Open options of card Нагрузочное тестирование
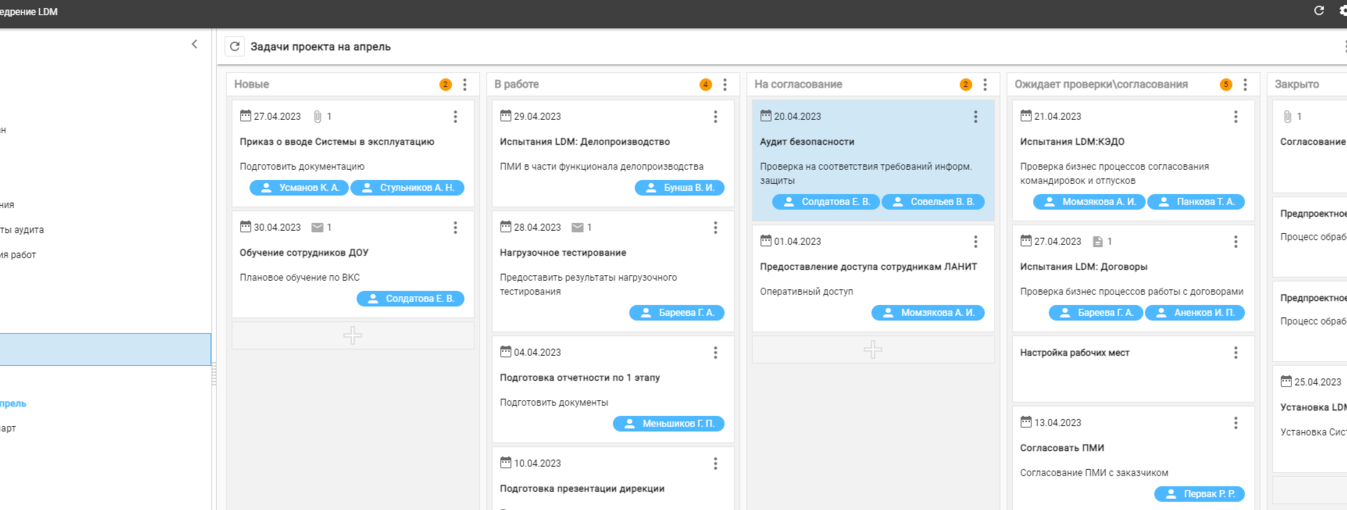Viewport: 1347px width, 510px height. [x=715, y=228]
